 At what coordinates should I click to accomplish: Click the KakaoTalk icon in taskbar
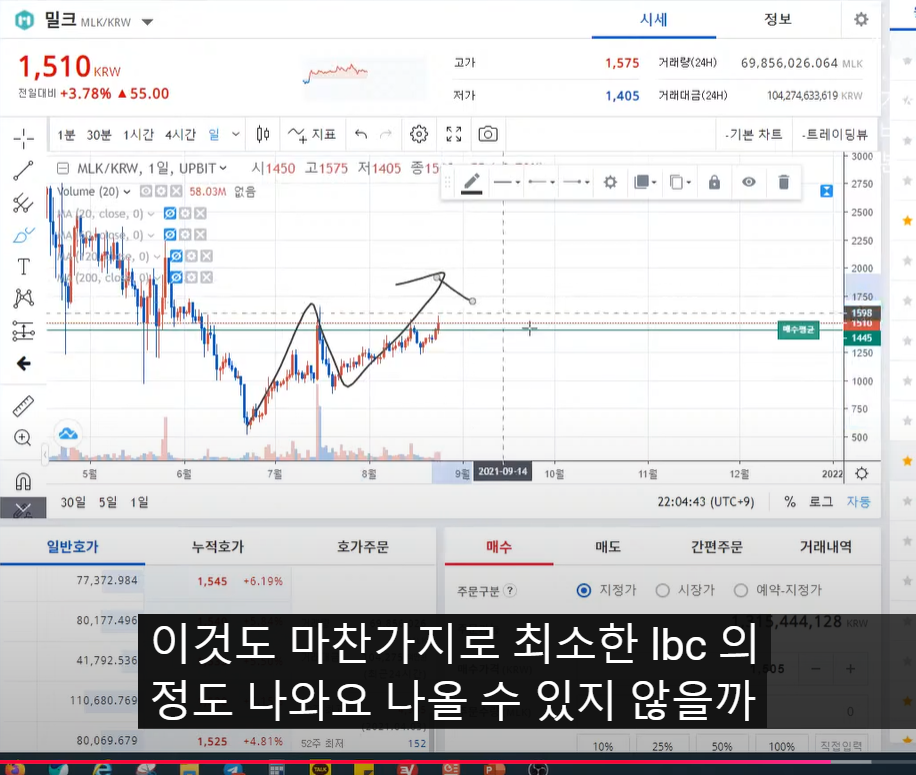(x=320, y=769)
